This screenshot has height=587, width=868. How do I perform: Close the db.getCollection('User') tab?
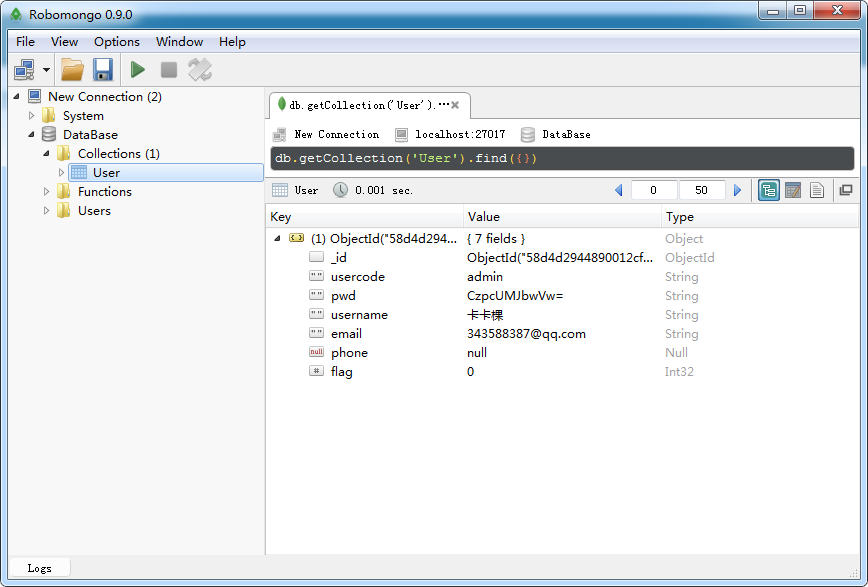[x=455, y=105]
